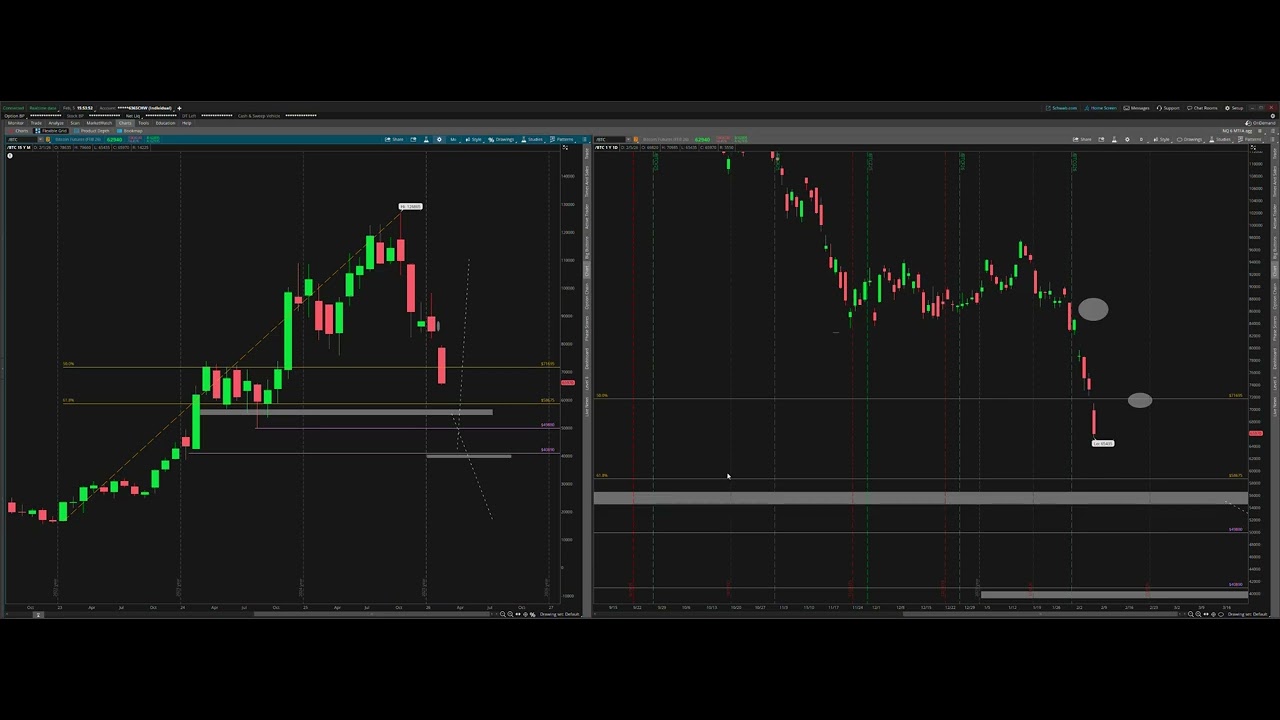Click the left chart /BTC symbol field

tap(22, 139)
